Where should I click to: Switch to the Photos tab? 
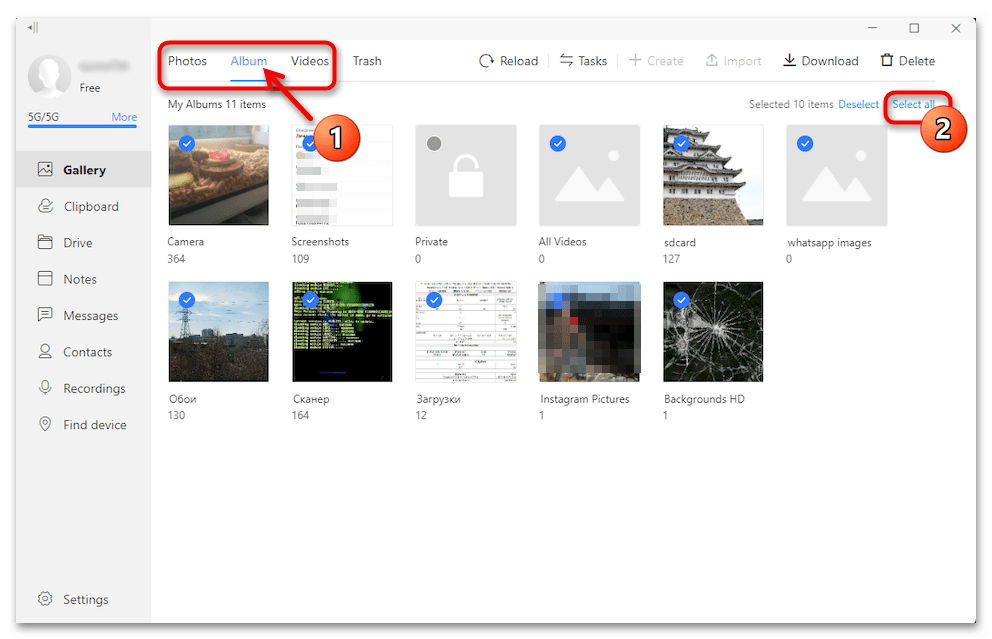(x=187, y=60)
